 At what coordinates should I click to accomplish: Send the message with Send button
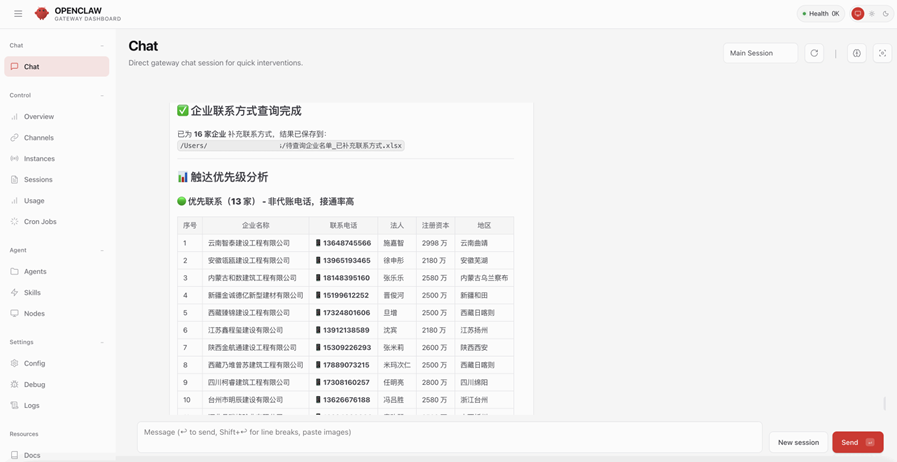[858, 442]
